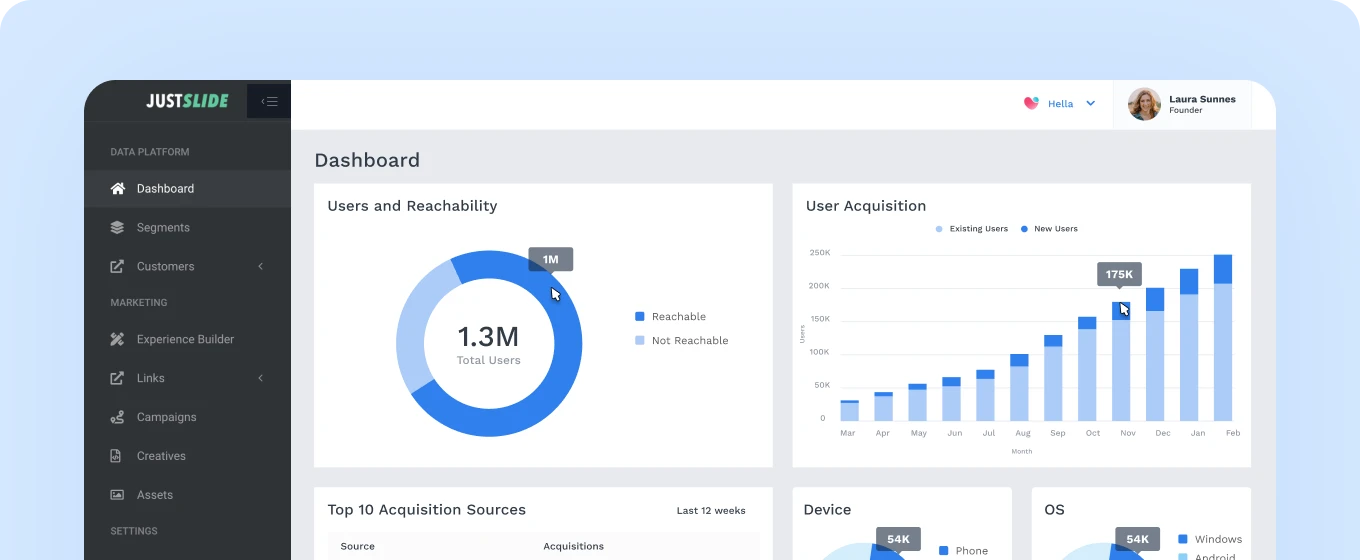Click the Experience Builder tools icon

point(117,340)
